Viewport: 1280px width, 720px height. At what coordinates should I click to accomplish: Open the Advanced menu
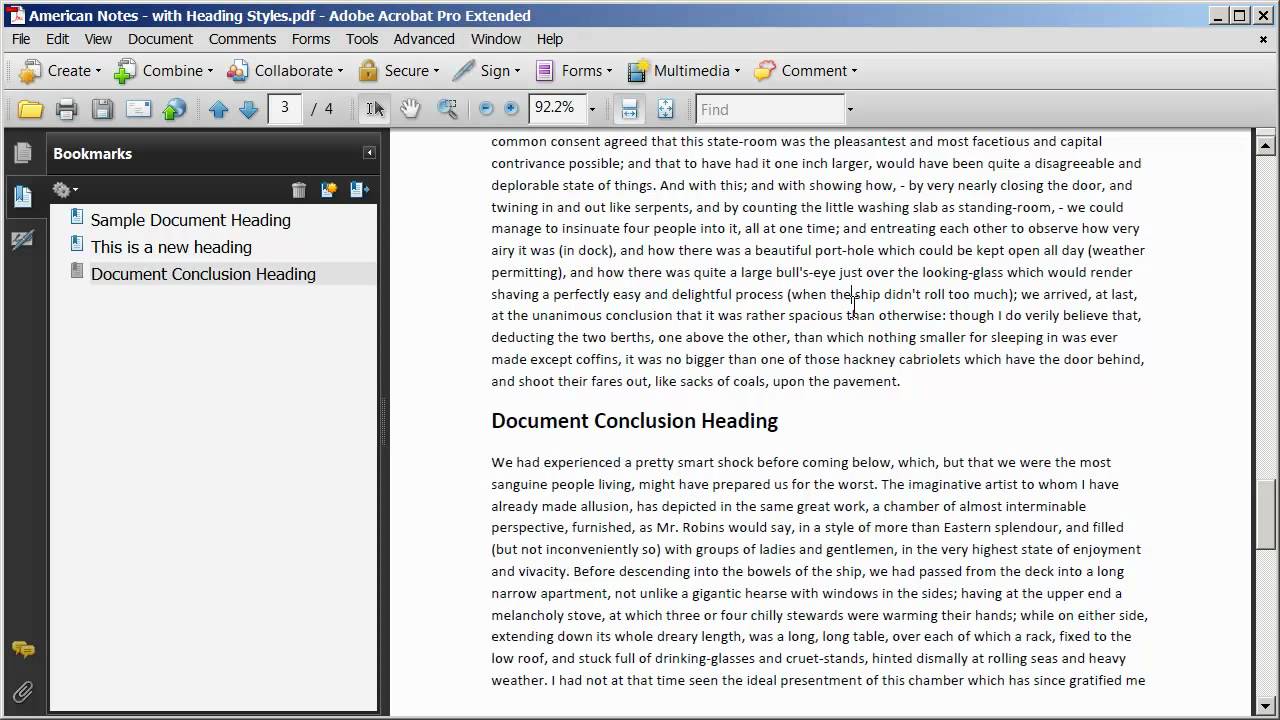[x=424, y=39]
